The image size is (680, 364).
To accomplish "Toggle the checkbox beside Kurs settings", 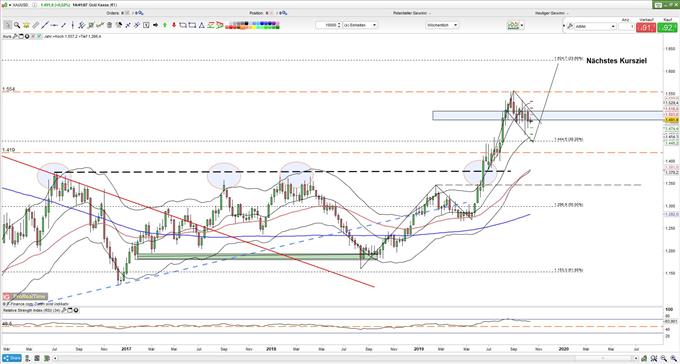I will [39, 36].
